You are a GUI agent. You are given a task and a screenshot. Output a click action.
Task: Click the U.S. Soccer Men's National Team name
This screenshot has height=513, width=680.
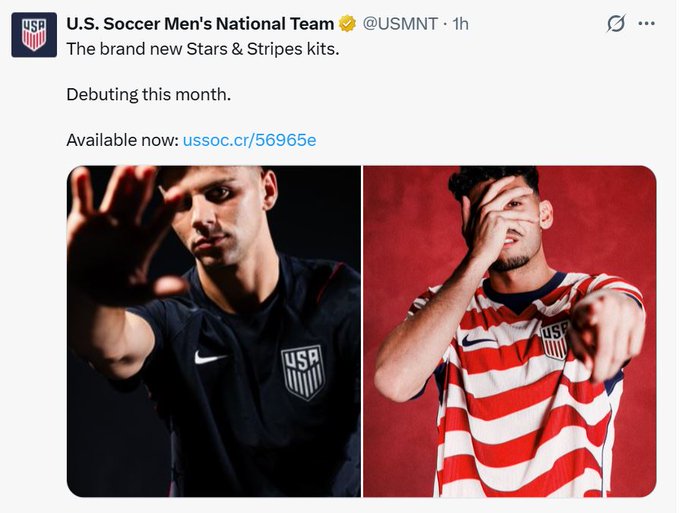[200, 23]
